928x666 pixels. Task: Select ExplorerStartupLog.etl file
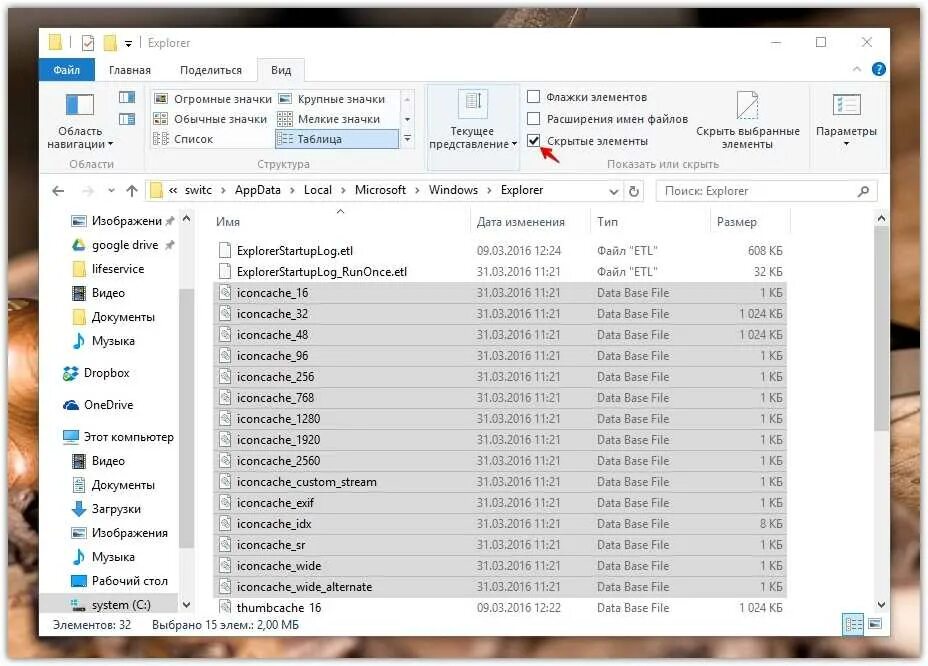(500, 250)
